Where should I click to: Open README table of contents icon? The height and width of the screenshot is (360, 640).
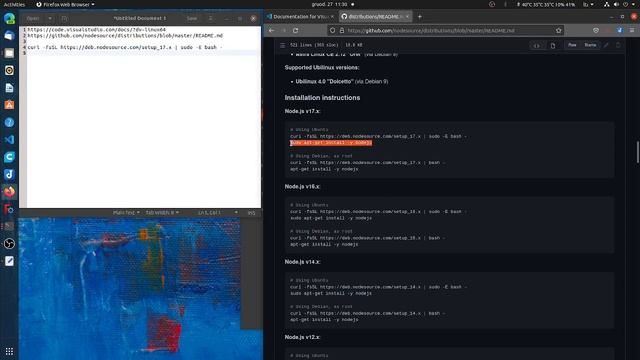pyautogui.click(x=282, y=45)
